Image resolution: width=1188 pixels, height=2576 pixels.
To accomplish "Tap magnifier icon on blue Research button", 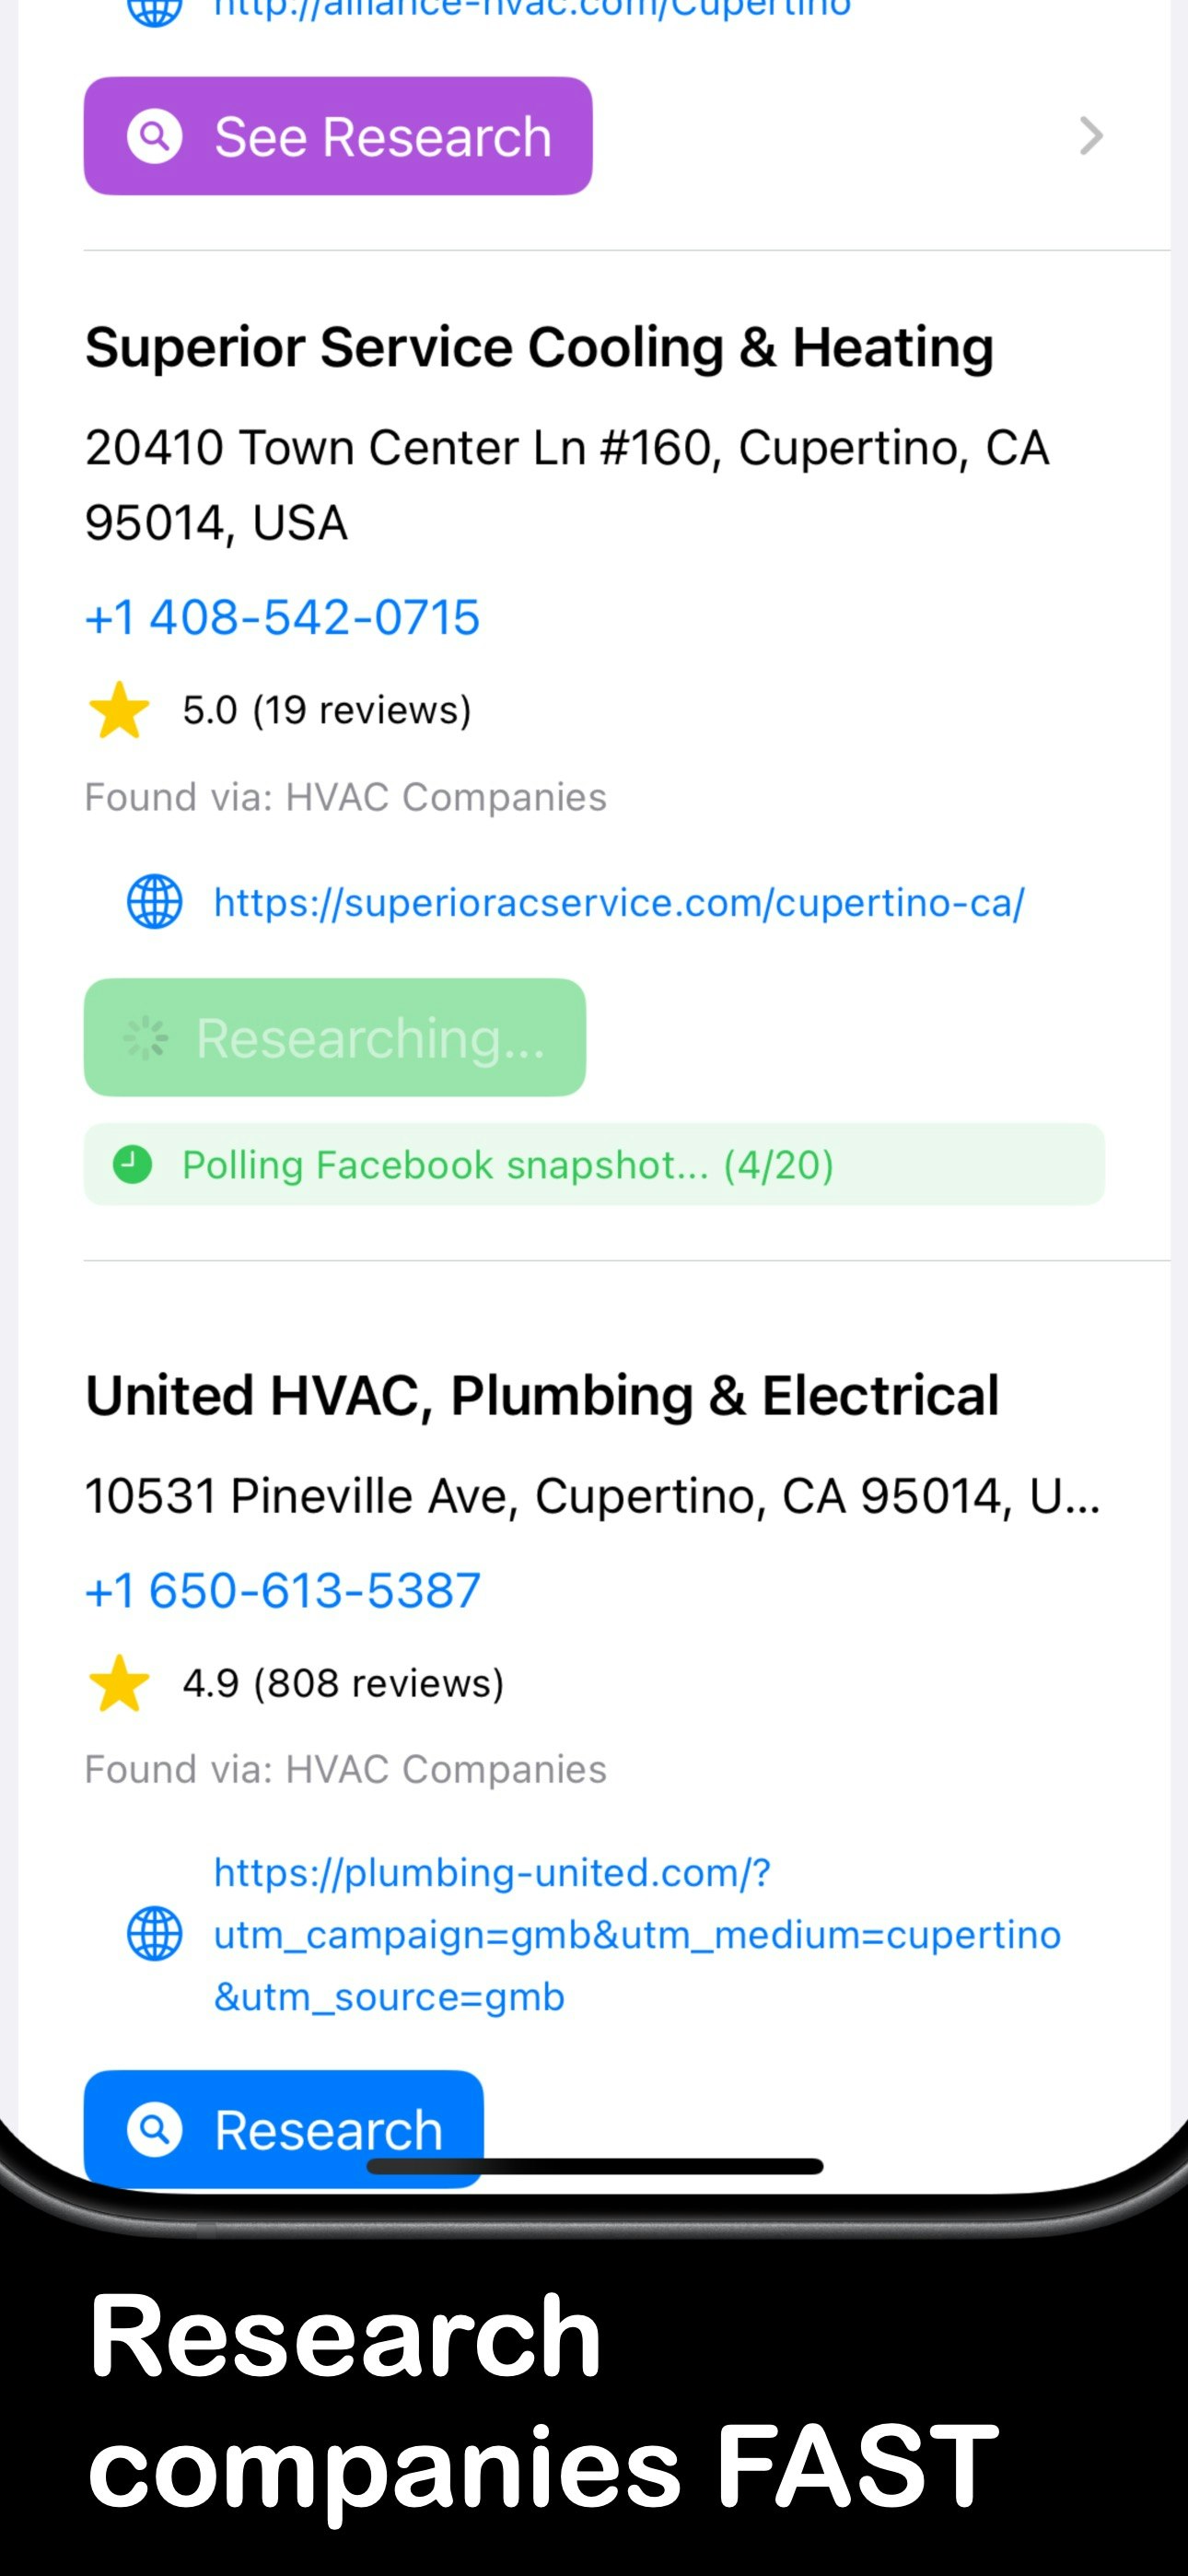I will (x=154, y=2130).
